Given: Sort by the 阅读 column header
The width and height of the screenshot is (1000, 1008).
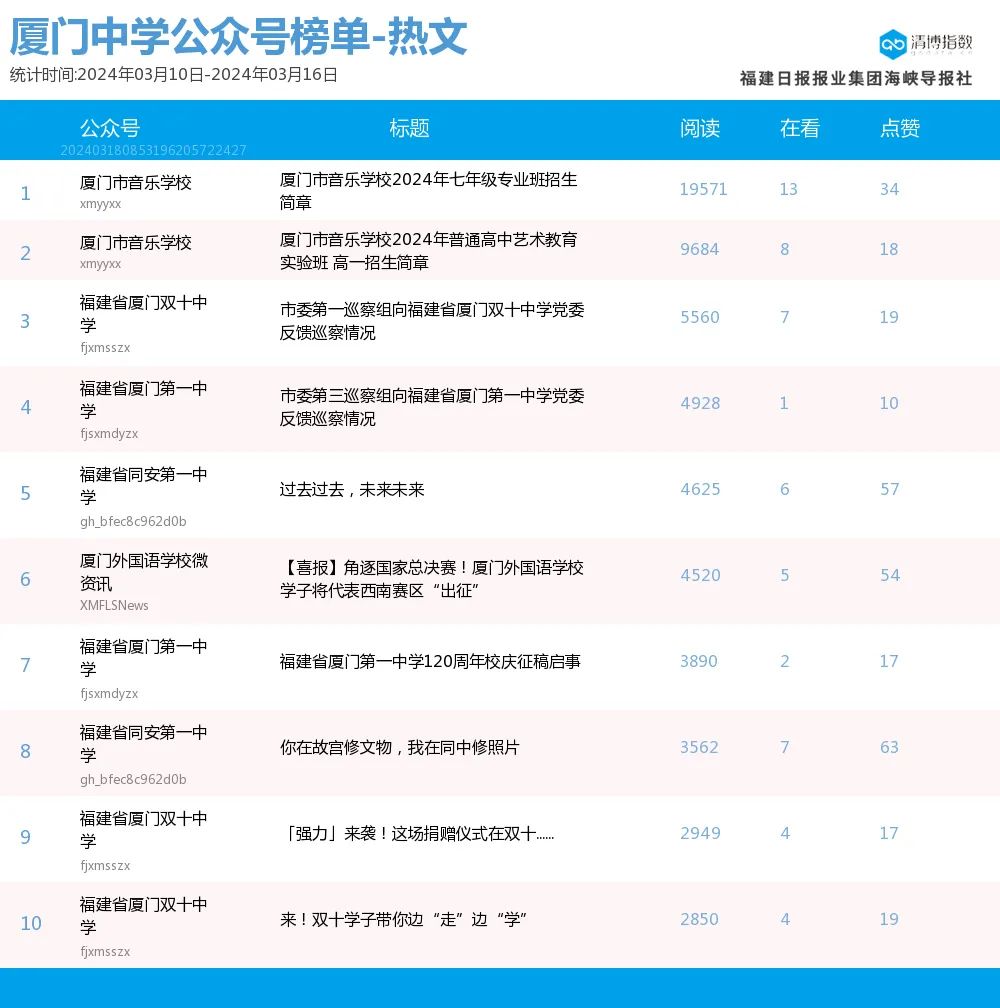Looking at the screenshot, I should click(x=700, y=129).
